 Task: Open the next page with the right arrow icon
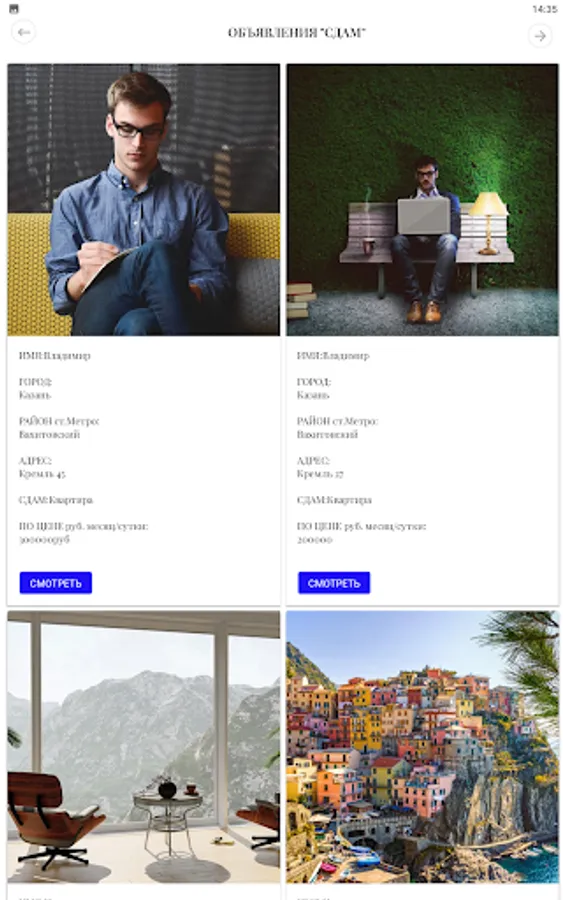point(539,36)
